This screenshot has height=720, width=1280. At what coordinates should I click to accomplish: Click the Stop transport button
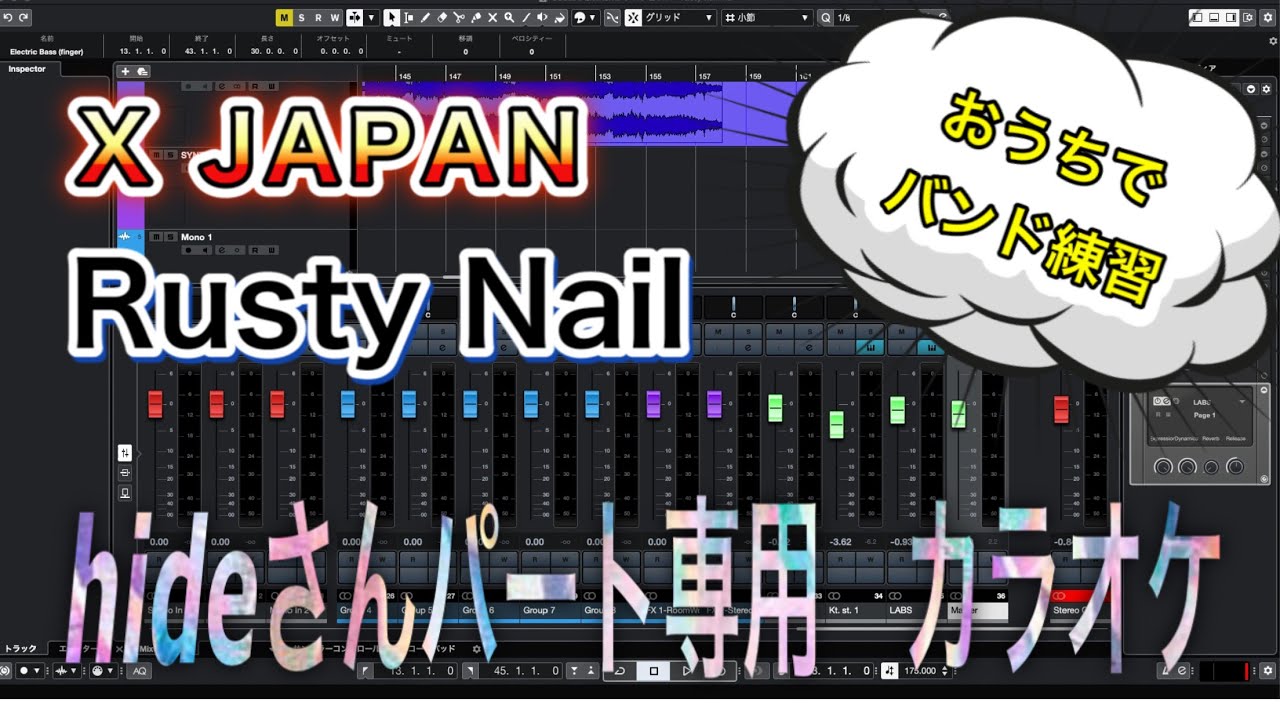(653, 671)
